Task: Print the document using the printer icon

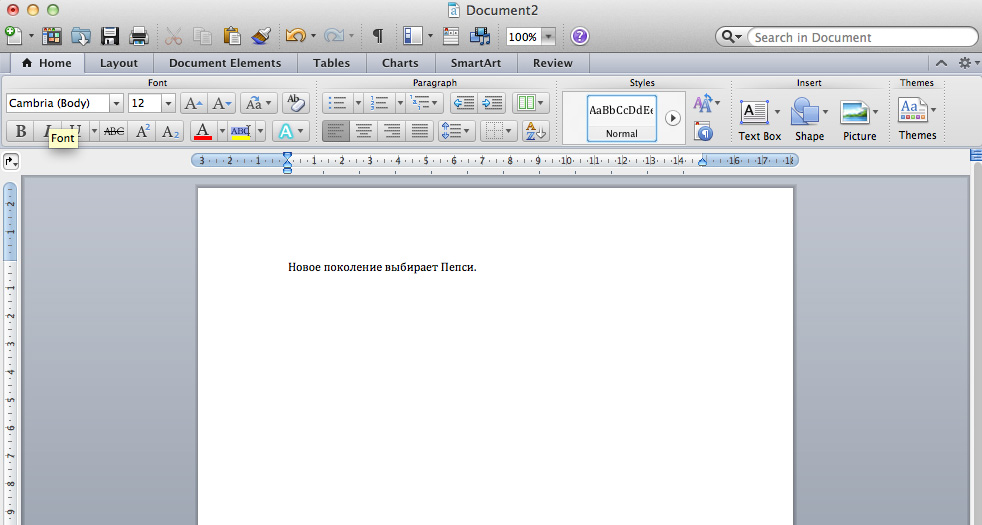Action: click(x=139, y=37)
